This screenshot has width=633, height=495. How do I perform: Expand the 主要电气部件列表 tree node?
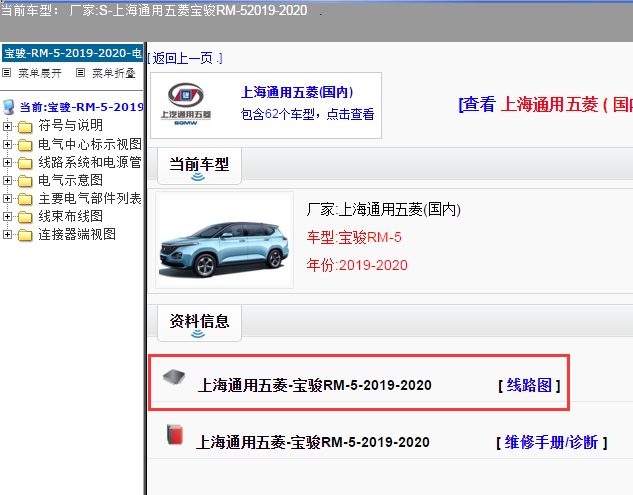pyautogui.click(x=7, y=198)
